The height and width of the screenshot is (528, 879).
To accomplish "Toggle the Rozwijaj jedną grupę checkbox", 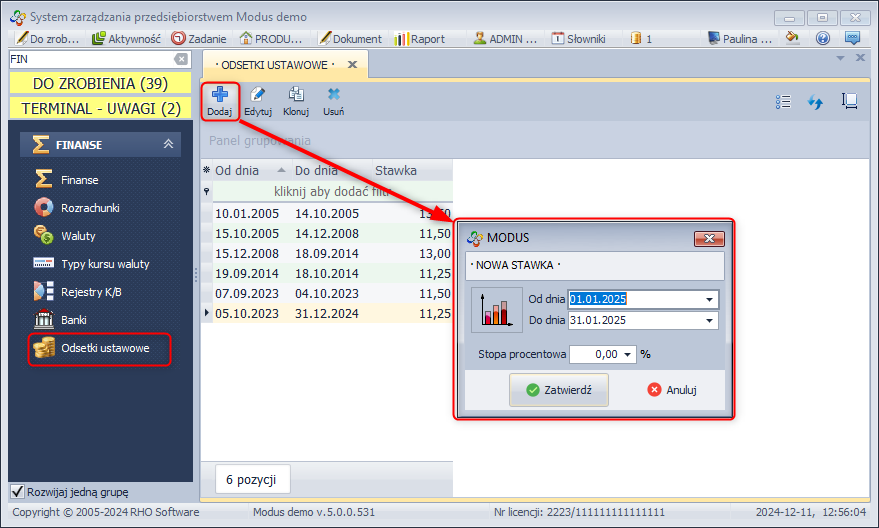I will 17,492.
